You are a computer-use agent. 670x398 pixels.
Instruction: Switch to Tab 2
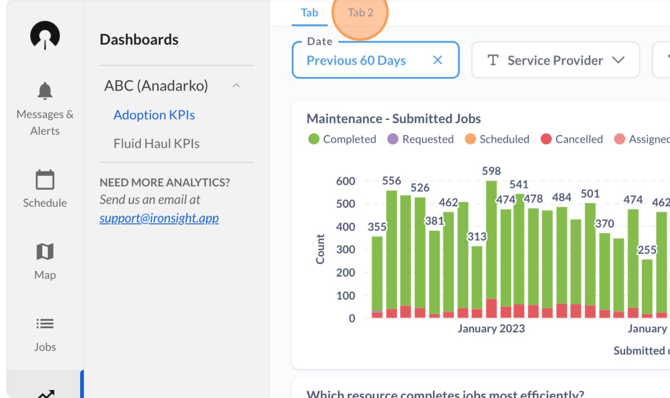[x=361, y=13]
